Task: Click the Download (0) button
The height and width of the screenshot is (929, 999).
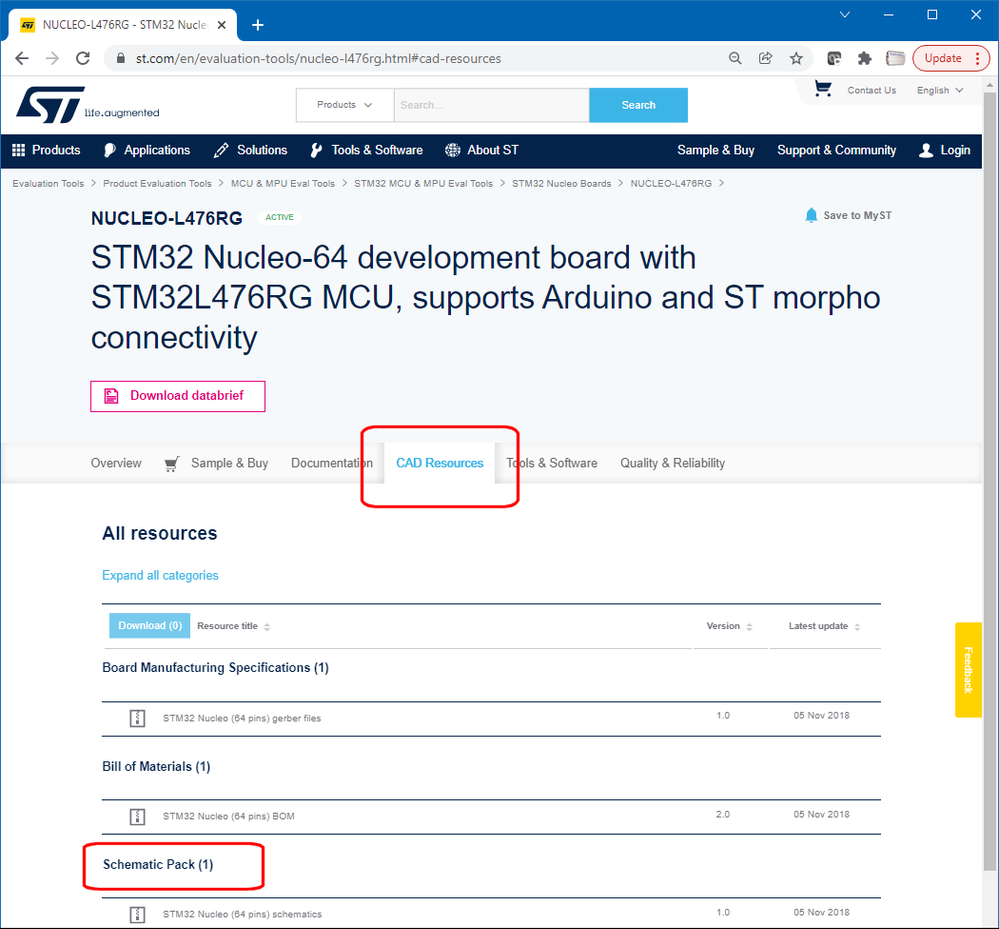Action: coord(150,626)
